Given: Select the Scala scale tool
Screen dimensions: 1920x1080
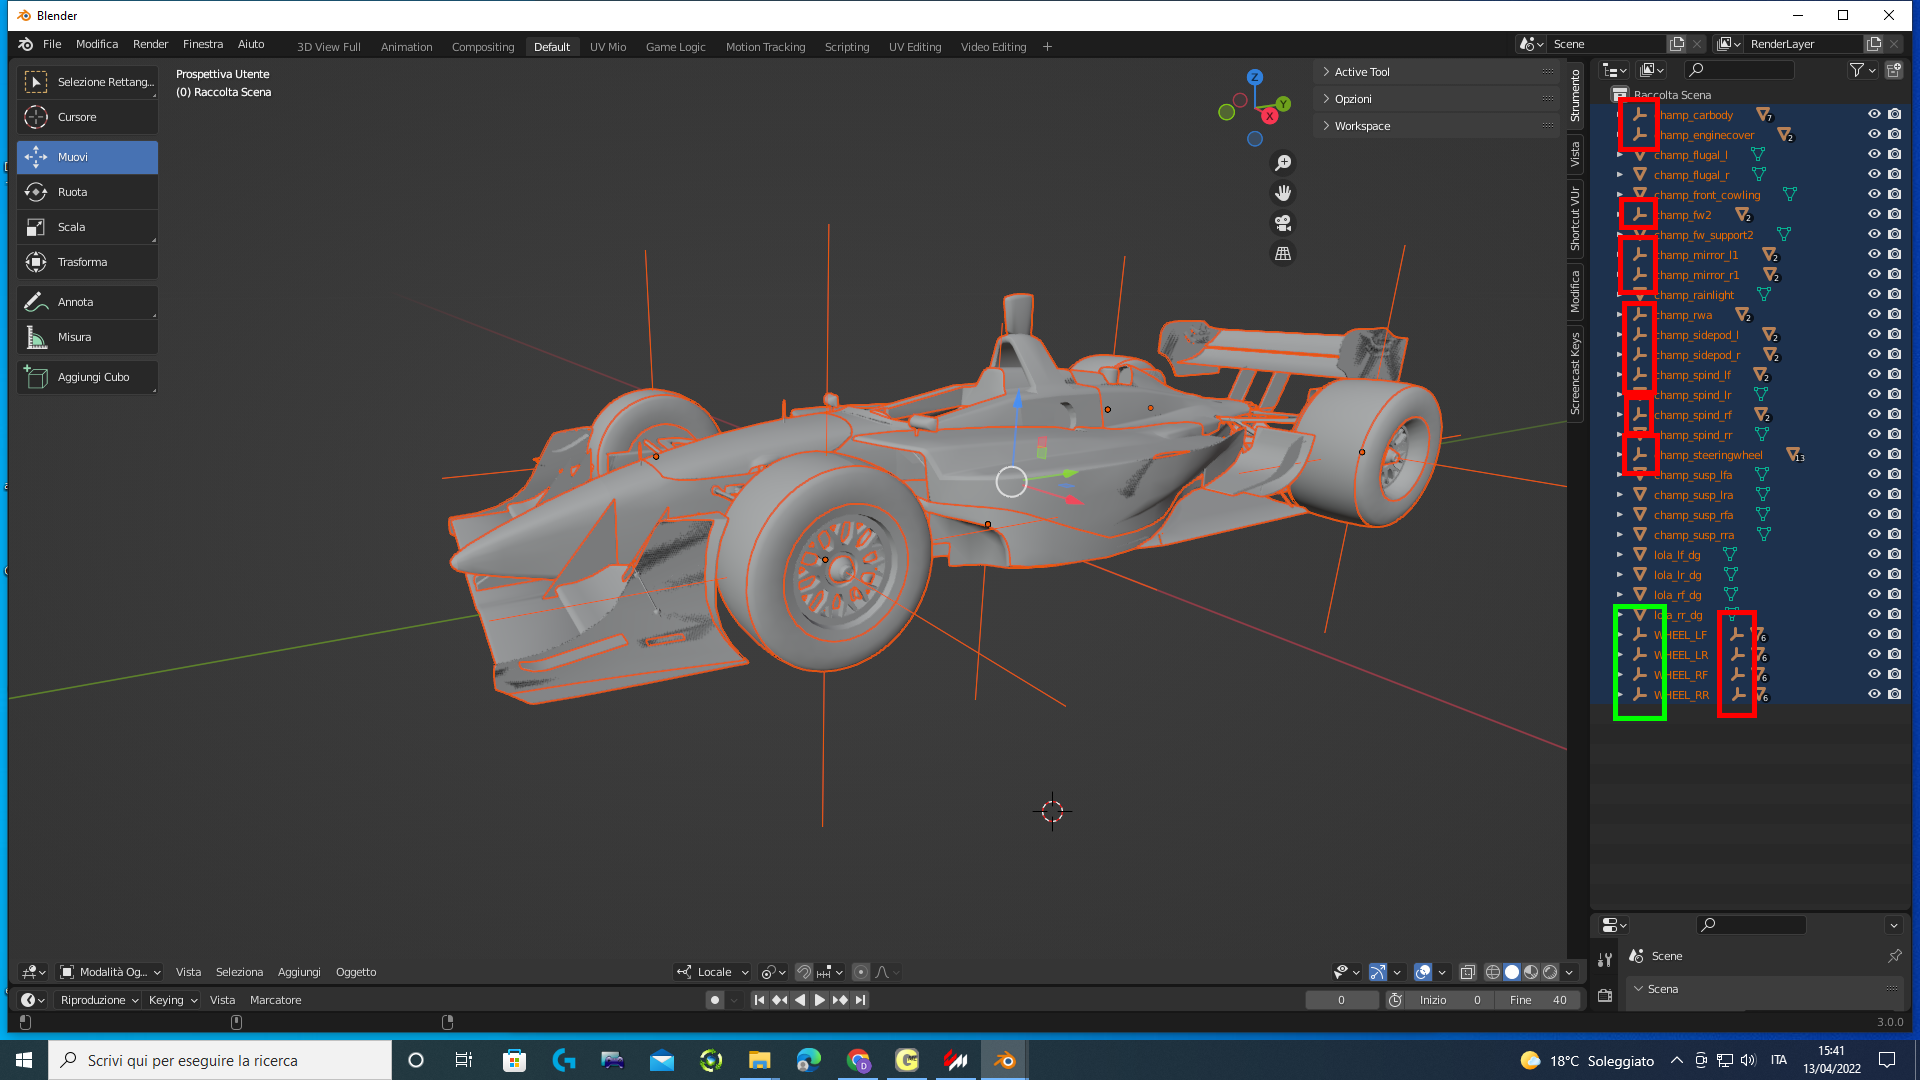Looking at the screenshot, I should [87, 227].
